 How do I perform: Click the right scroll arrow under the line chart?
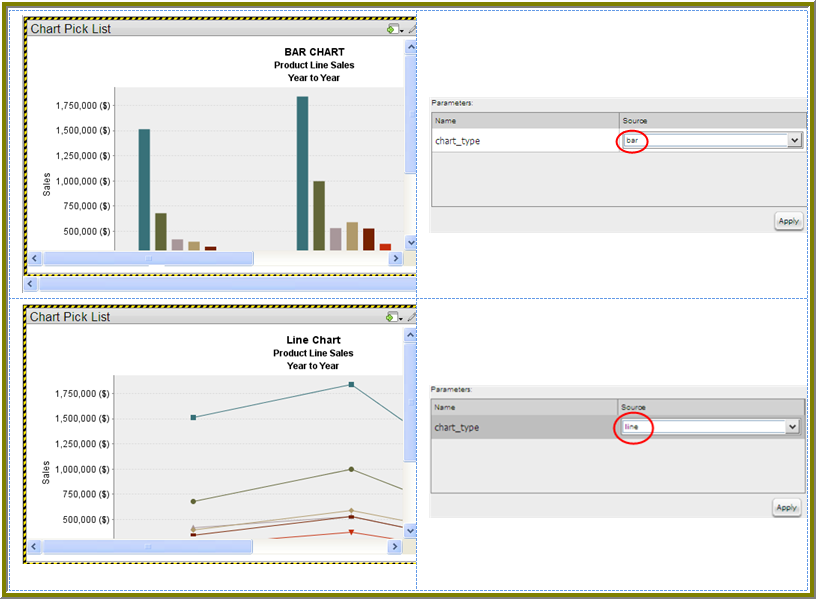click(397, 545)
